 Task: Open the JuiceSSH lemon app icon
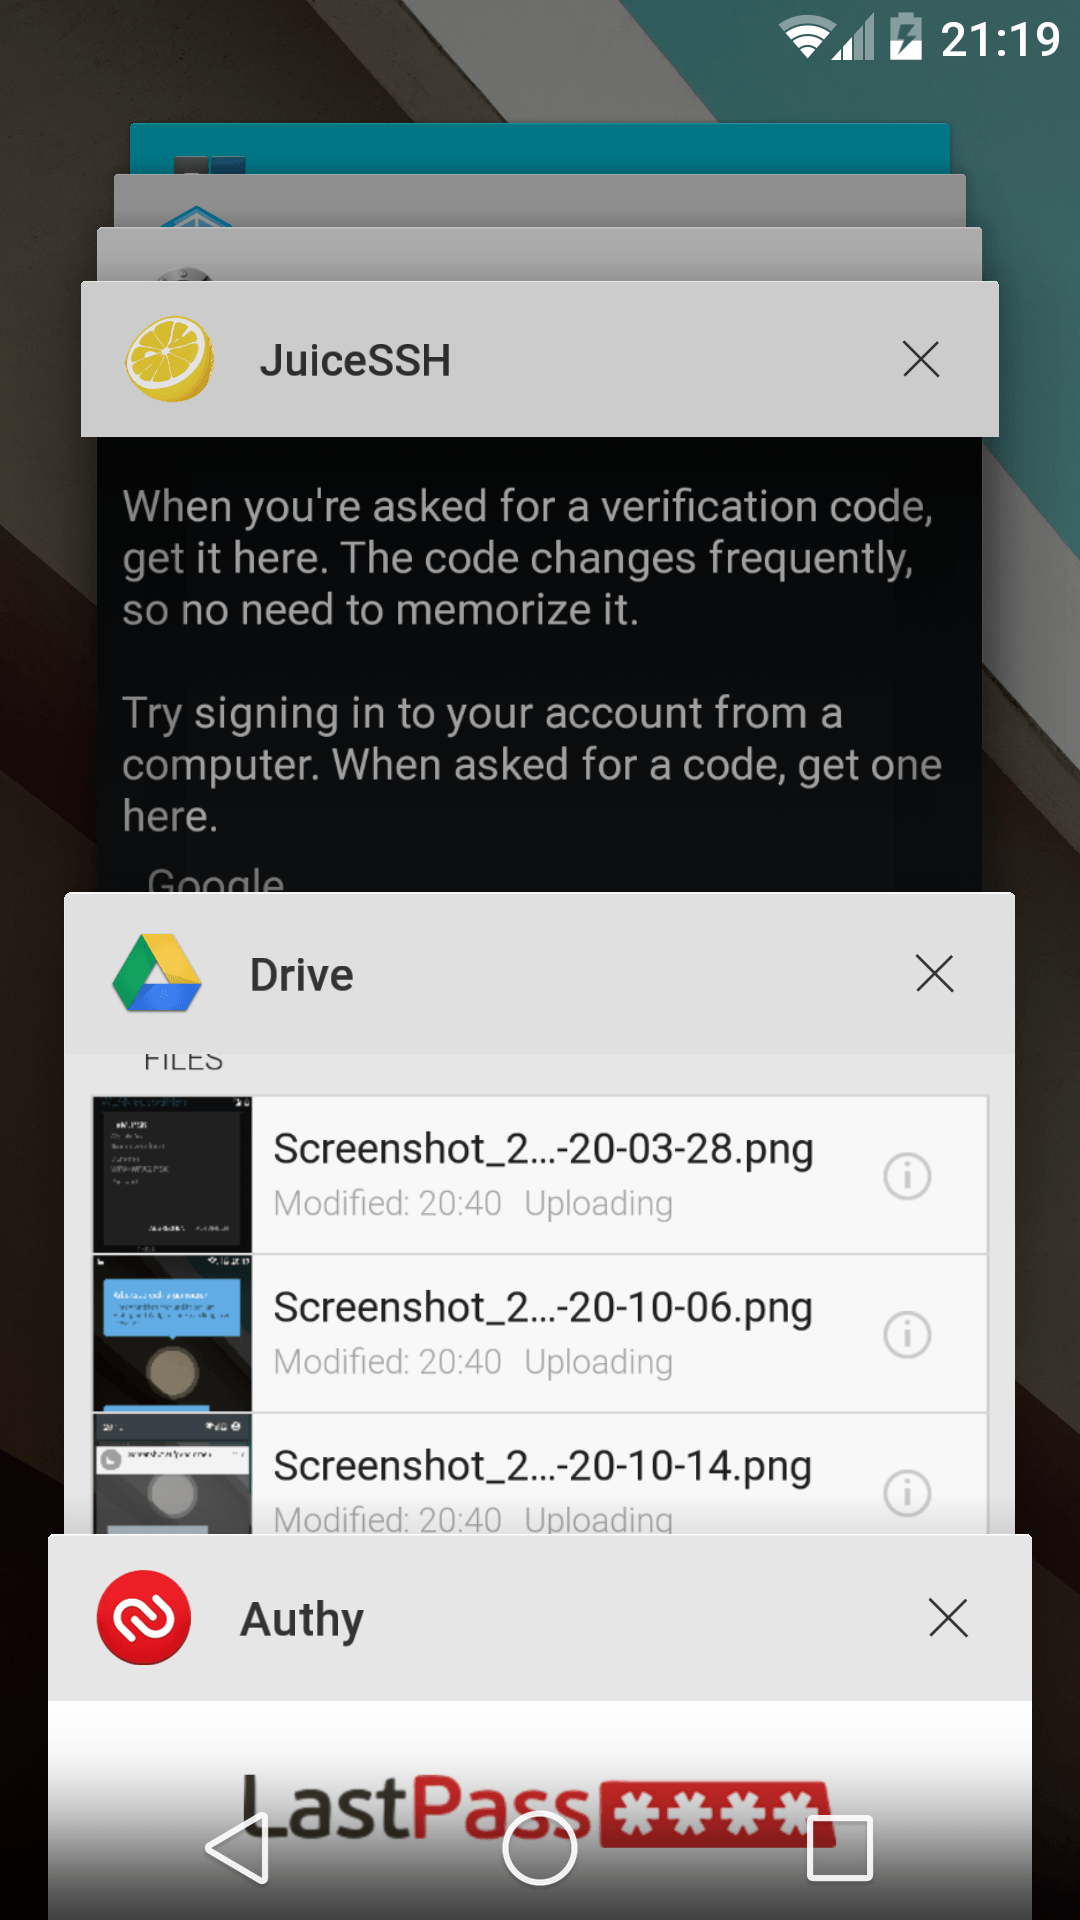pos(169,360)
